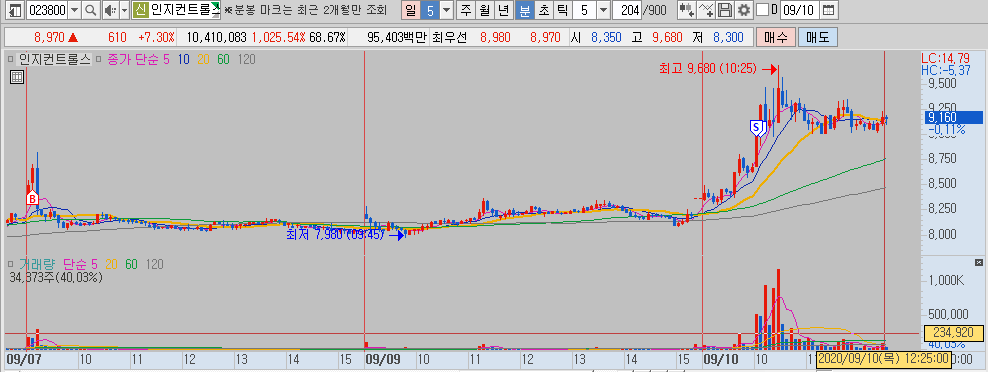Click the 2020/09/10 12:25:00 cursor time label
The image size is (988, 372).
point(883,358)
